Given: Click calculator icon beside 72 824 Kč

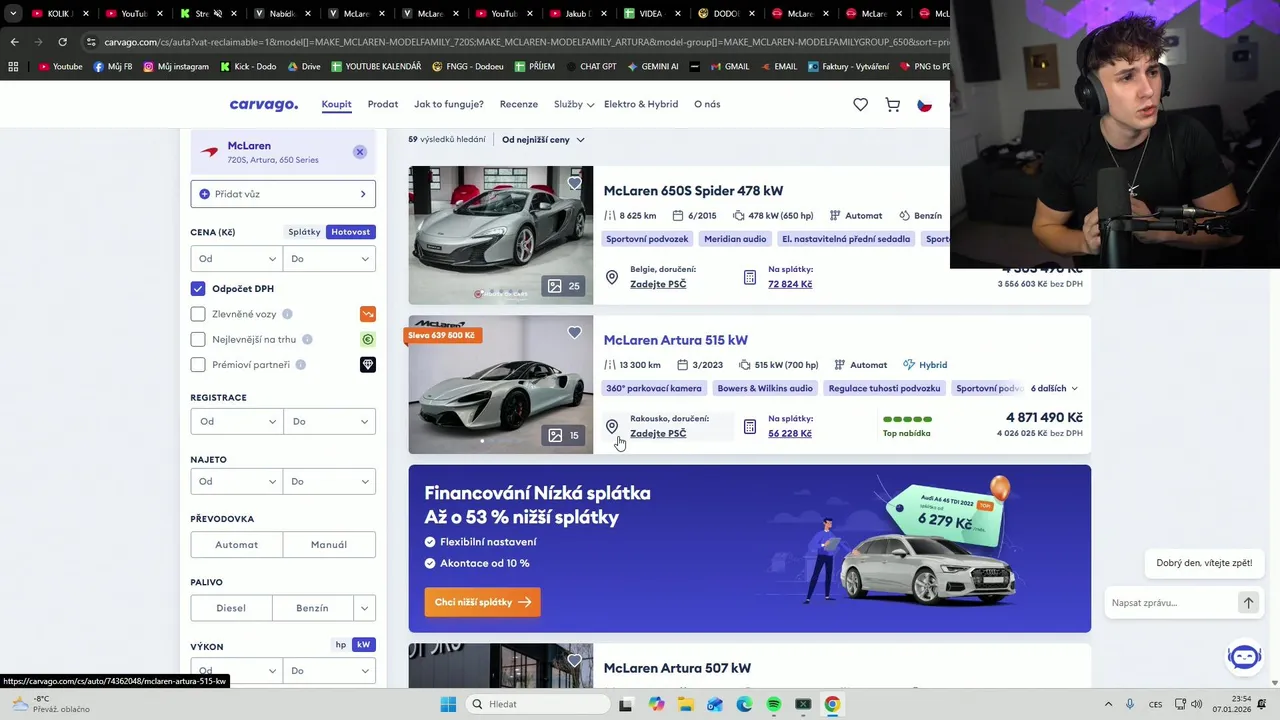Looking at the screenshot, I should click(750, 277).
